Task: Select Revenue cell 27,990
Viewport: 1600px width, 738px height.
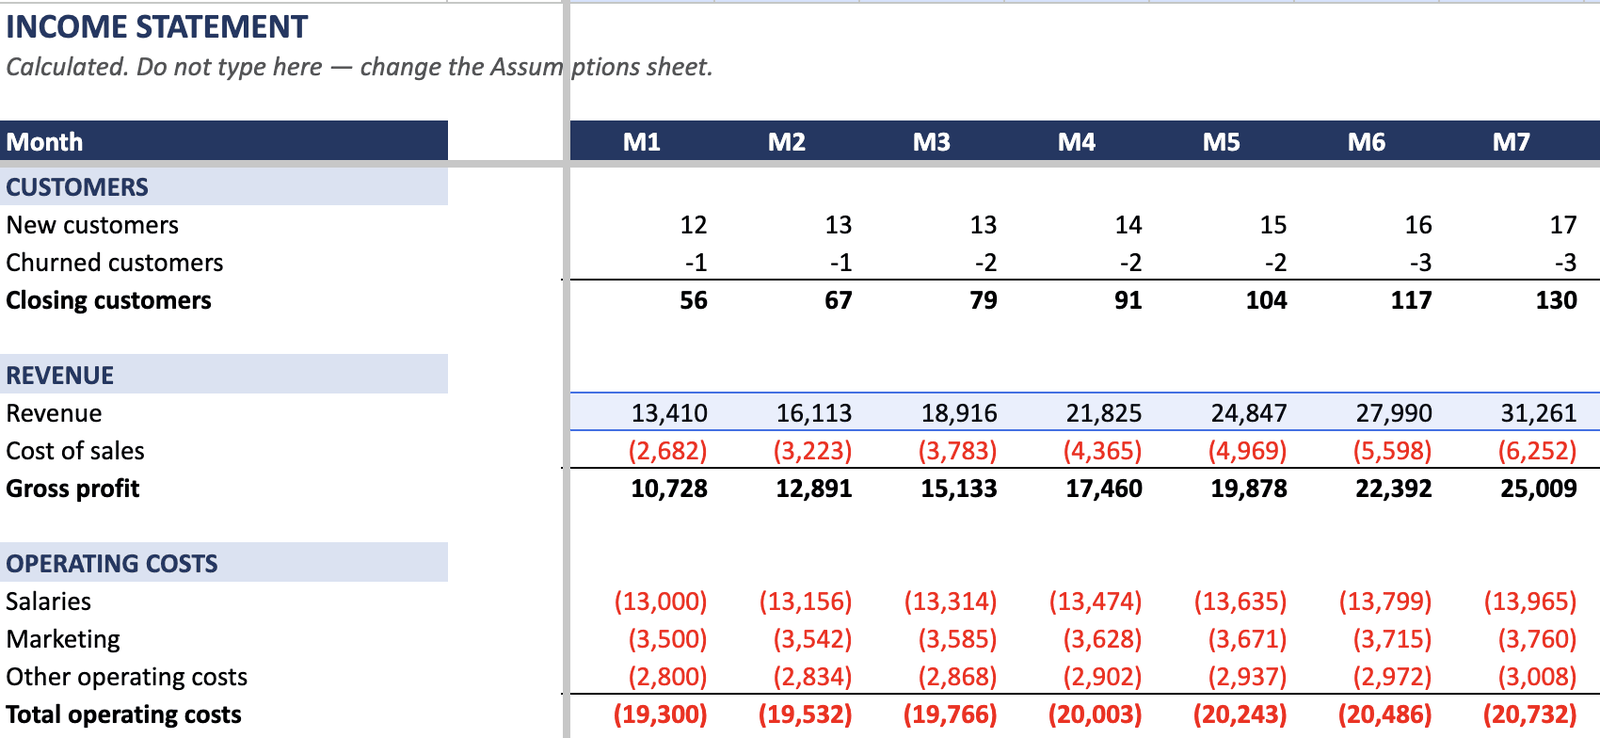Action: click(1394, 413)
